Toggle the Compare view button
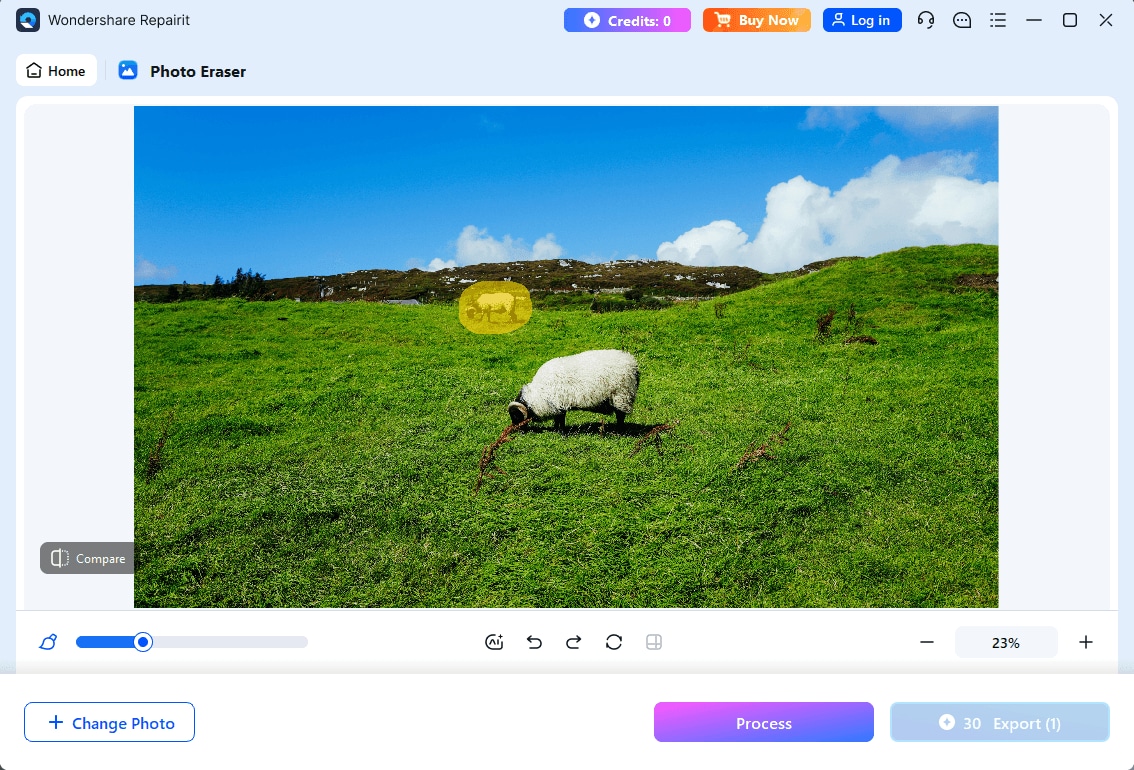 [88, 558]
